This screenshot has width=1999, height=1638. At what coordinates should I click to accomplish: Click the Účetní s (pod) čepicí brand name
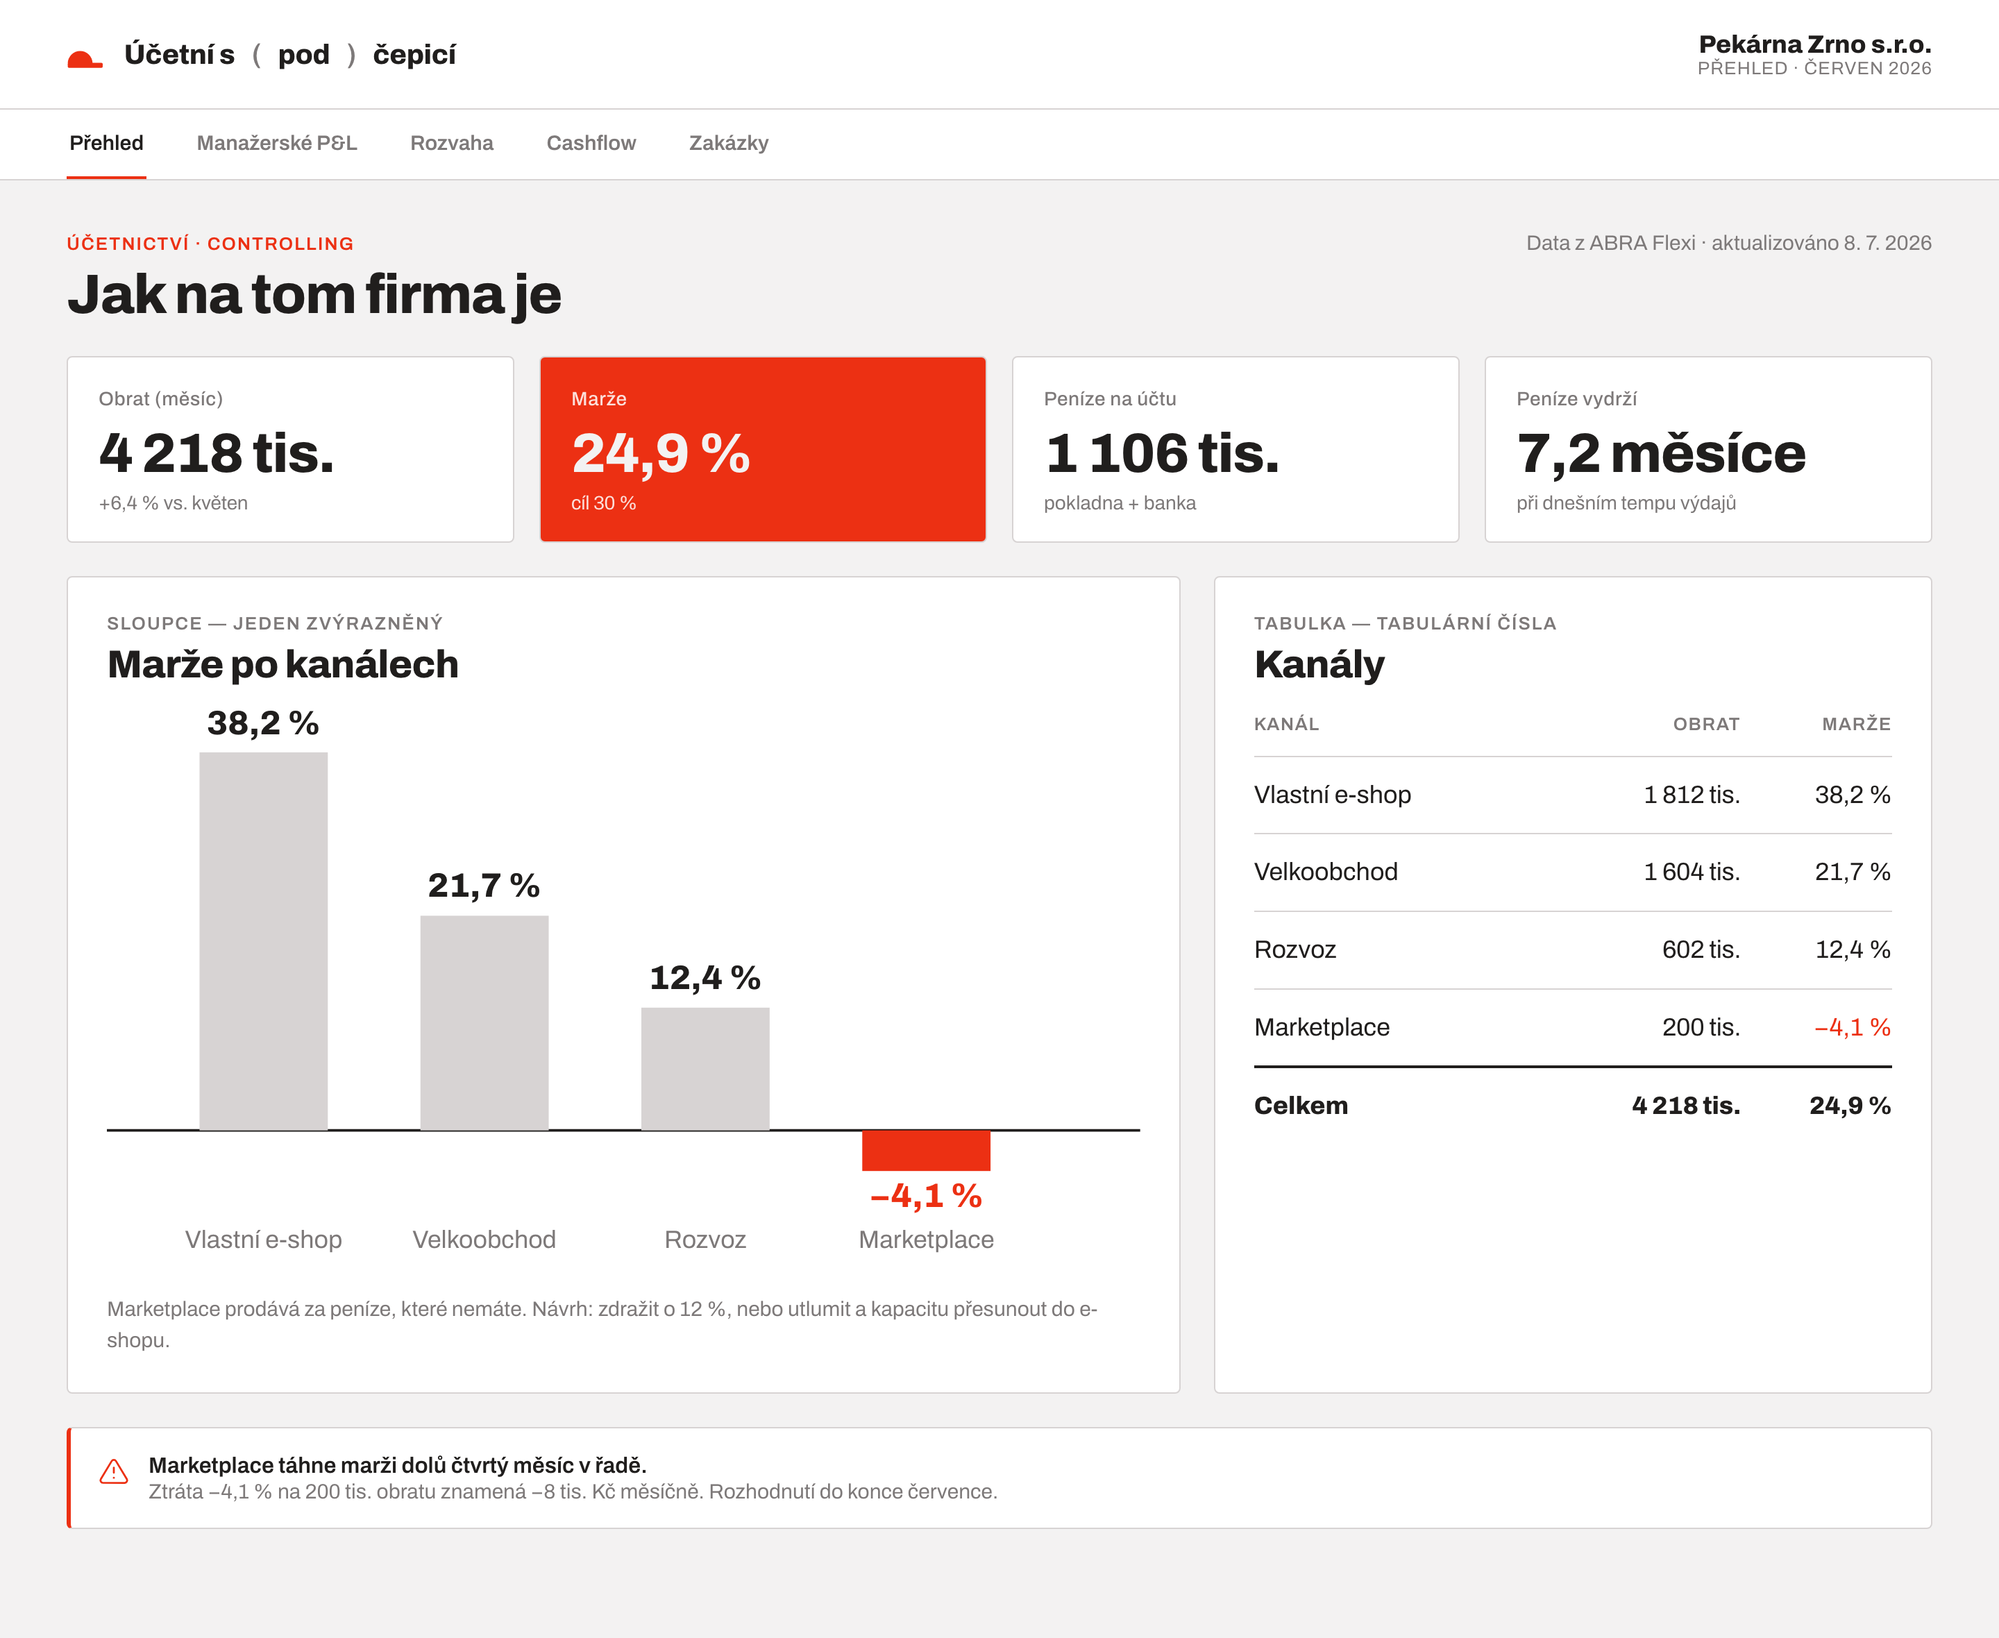point(290,55)
